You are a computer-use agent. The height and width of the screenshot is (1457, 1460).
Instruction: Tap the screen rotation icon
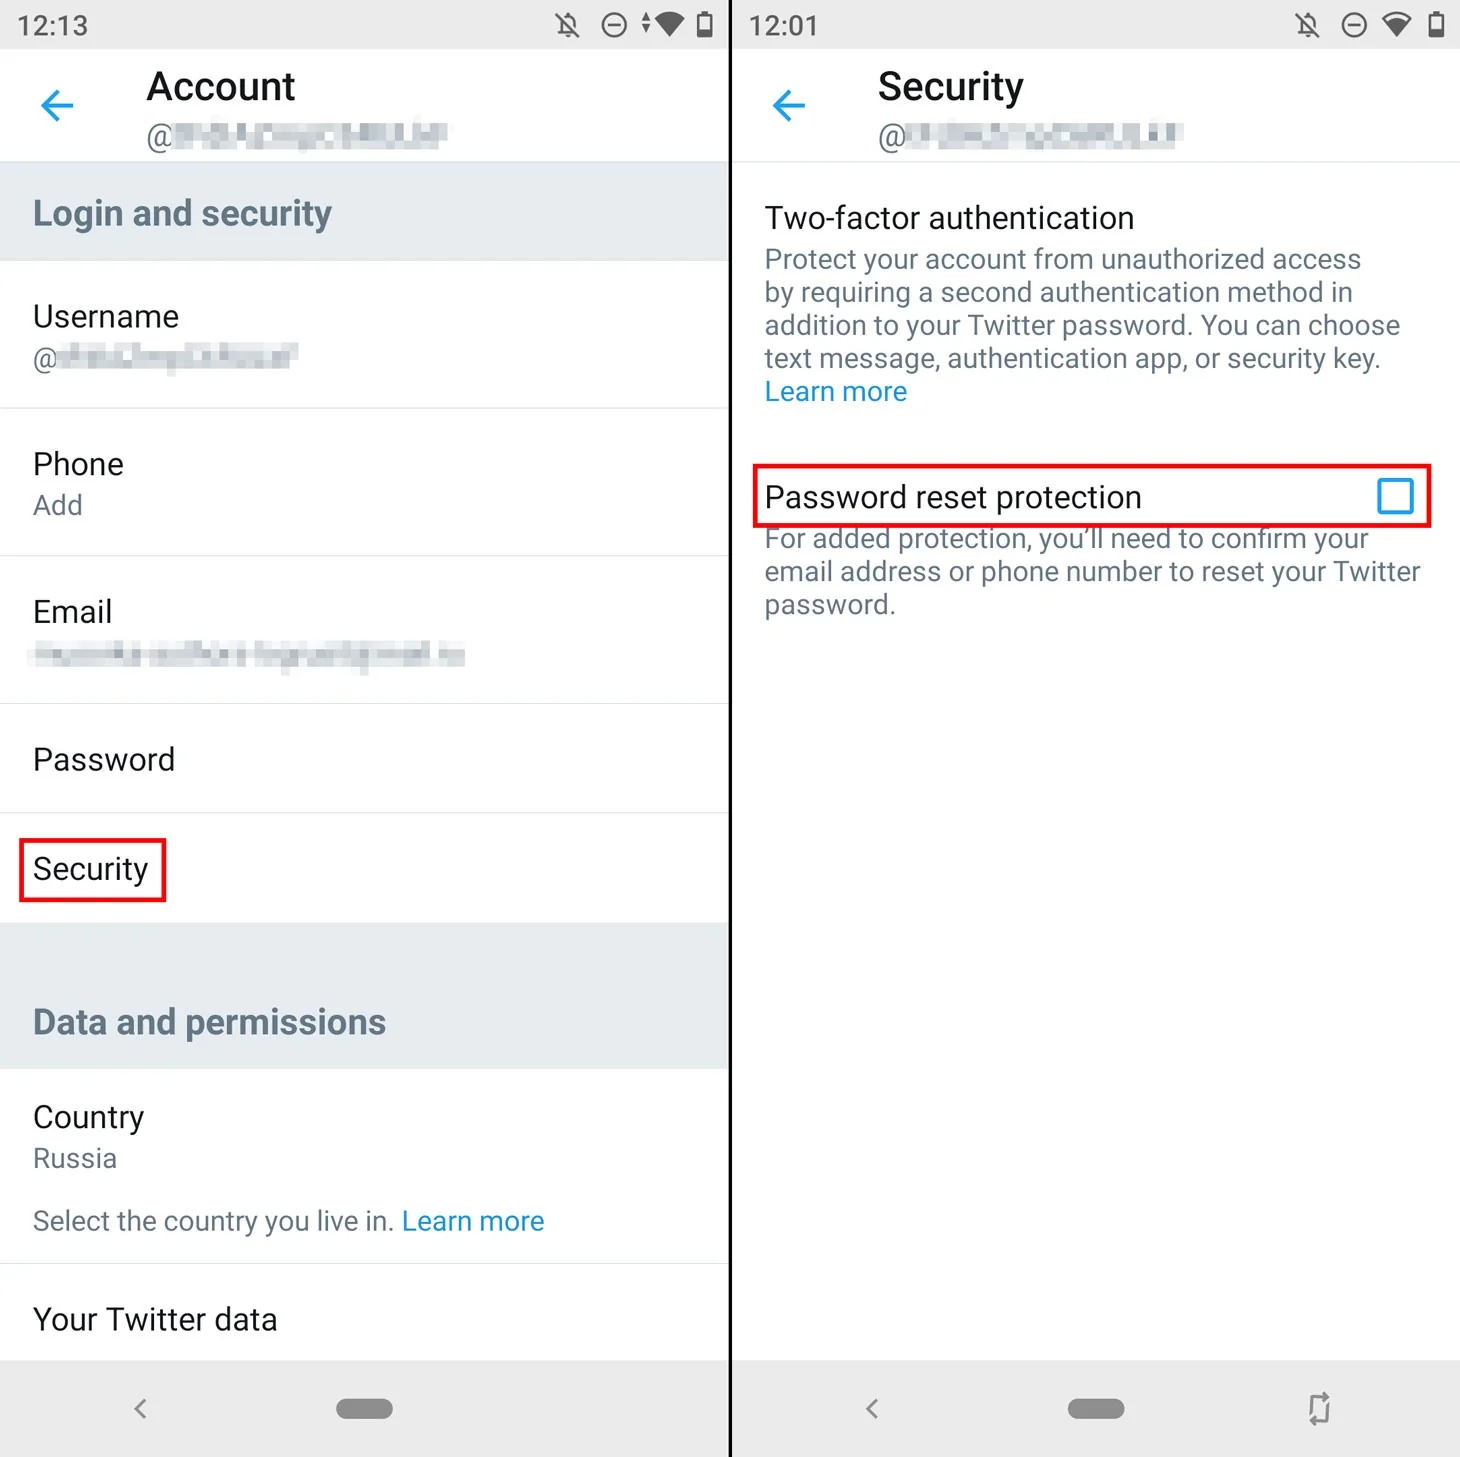[1319, 1408]
